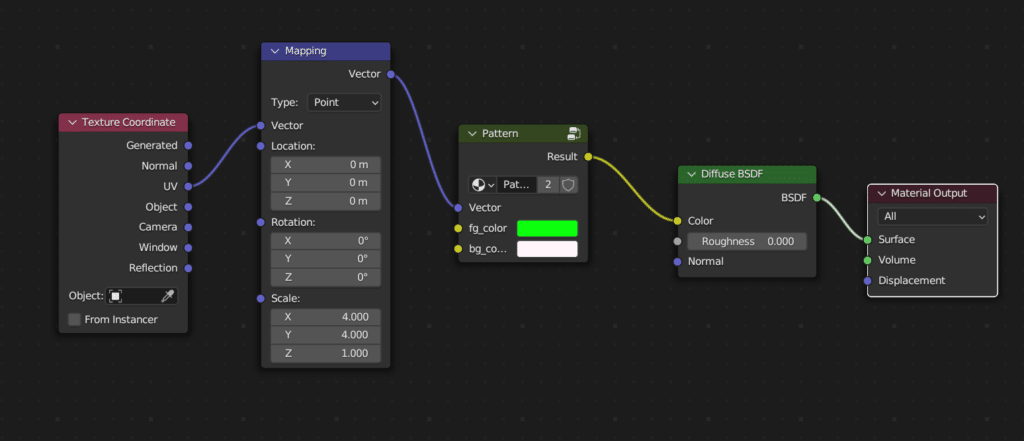This screenshot has width=1024, height=441.
Task: Open the Mapping Type dropdown
Action: [x=344, y=102]
